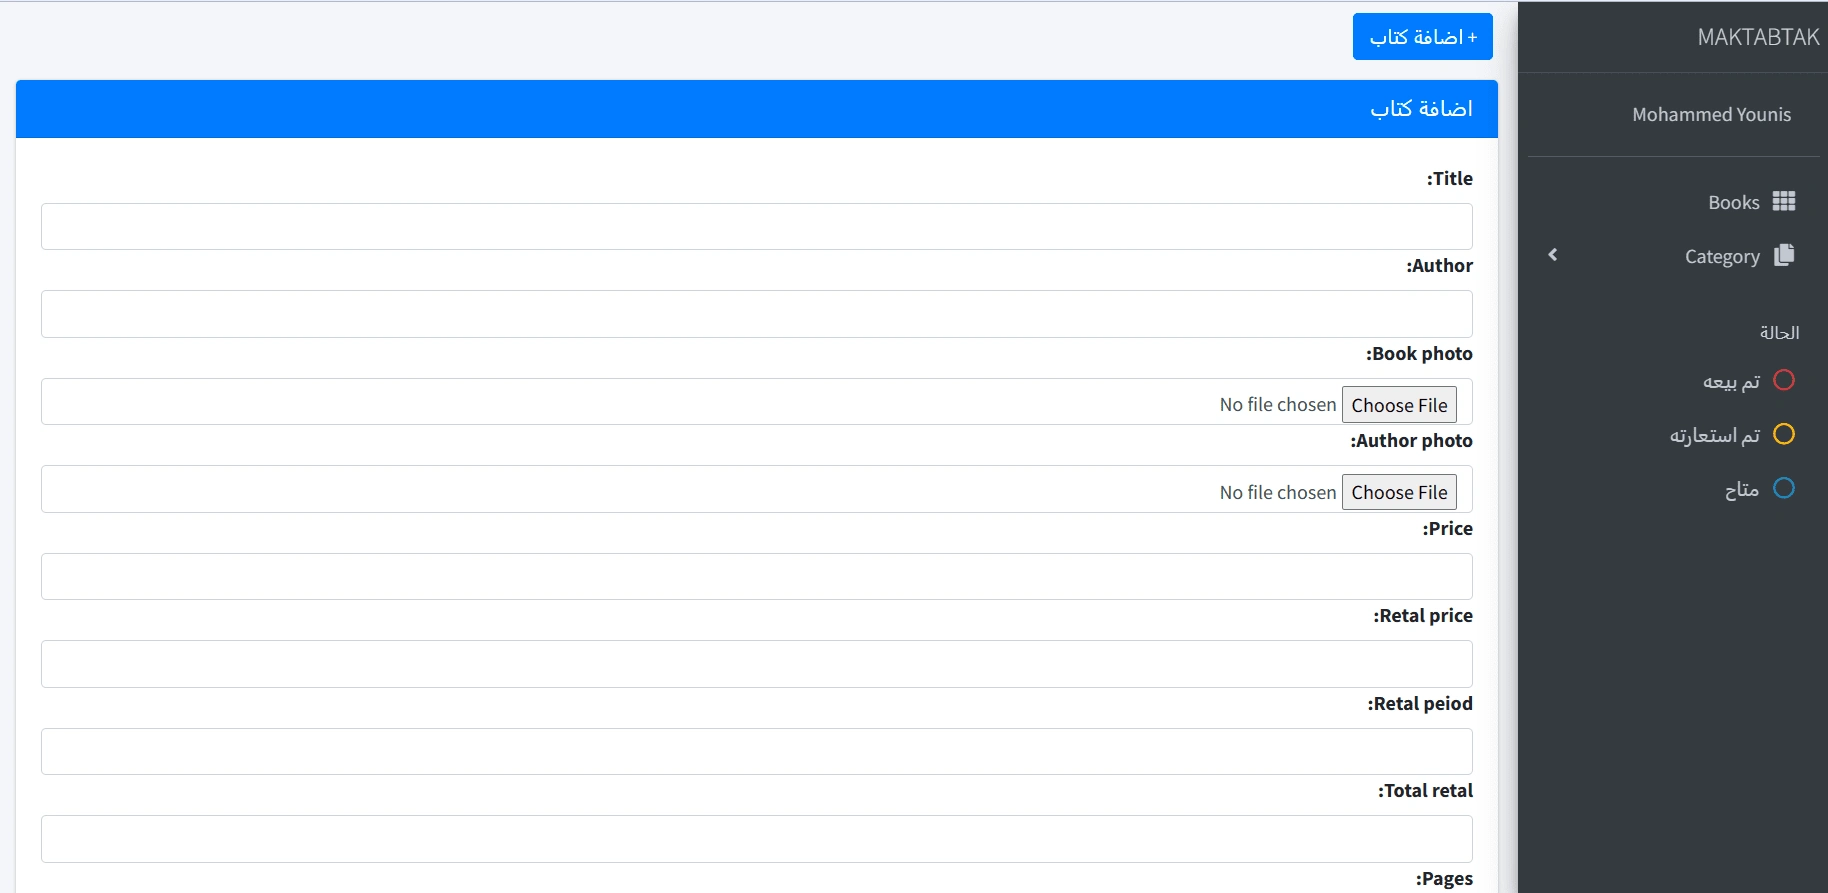Choose File for Author photo
This screenshot has width=1828, height=893.
coord(1399,492)
